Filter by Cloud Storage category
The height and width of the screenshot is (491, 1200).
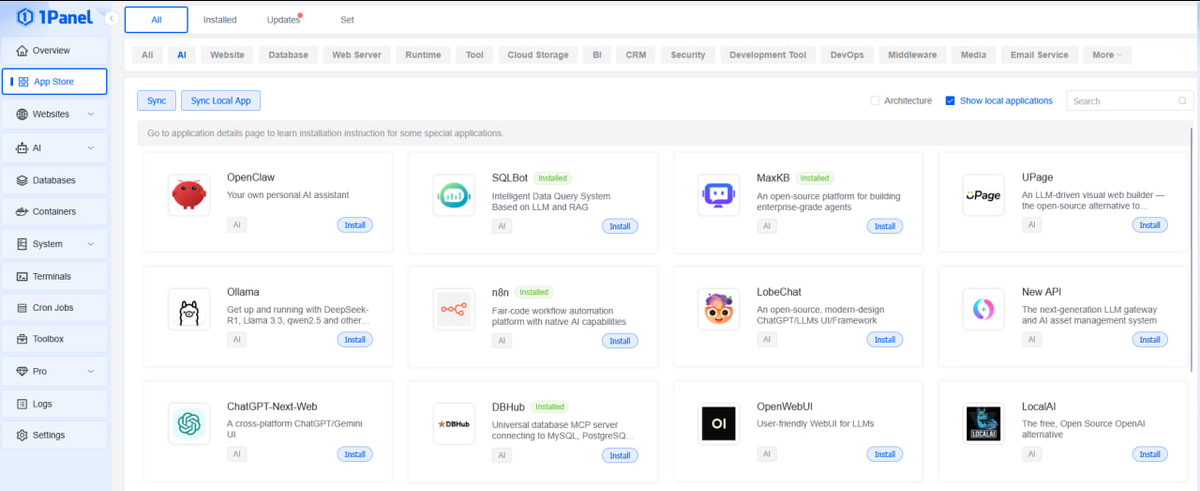538,55
